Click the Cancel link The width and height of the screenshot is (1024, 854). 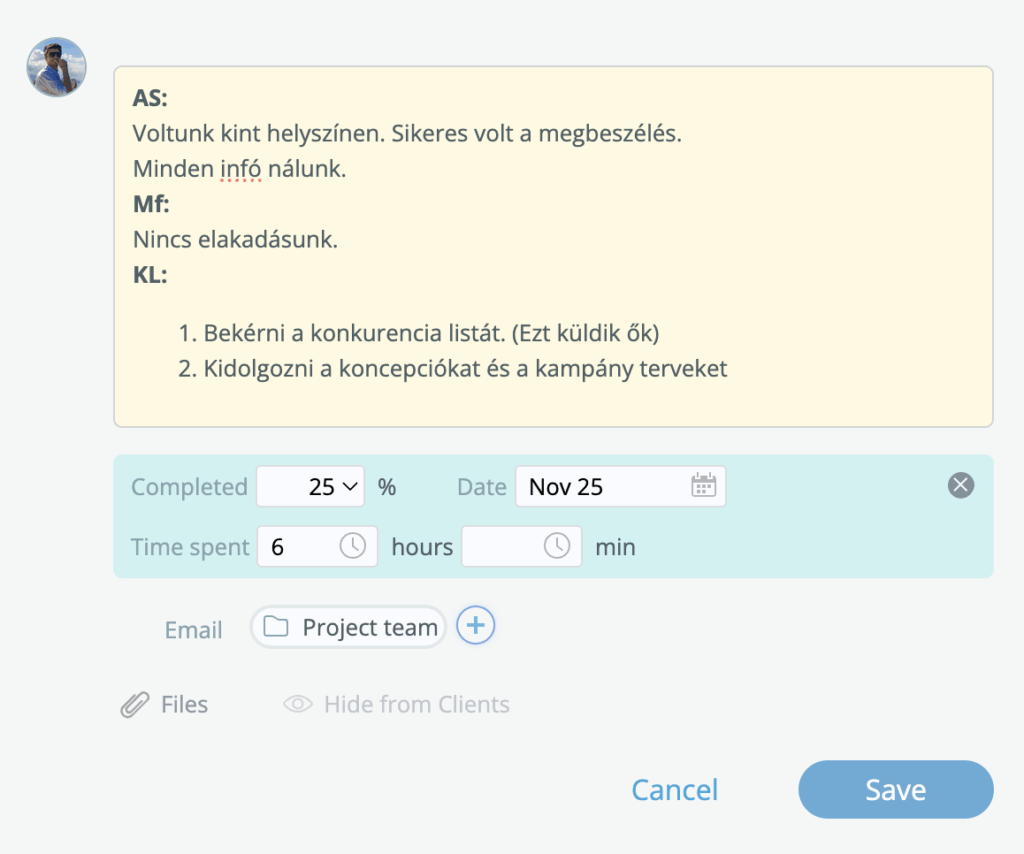(674, 790)
